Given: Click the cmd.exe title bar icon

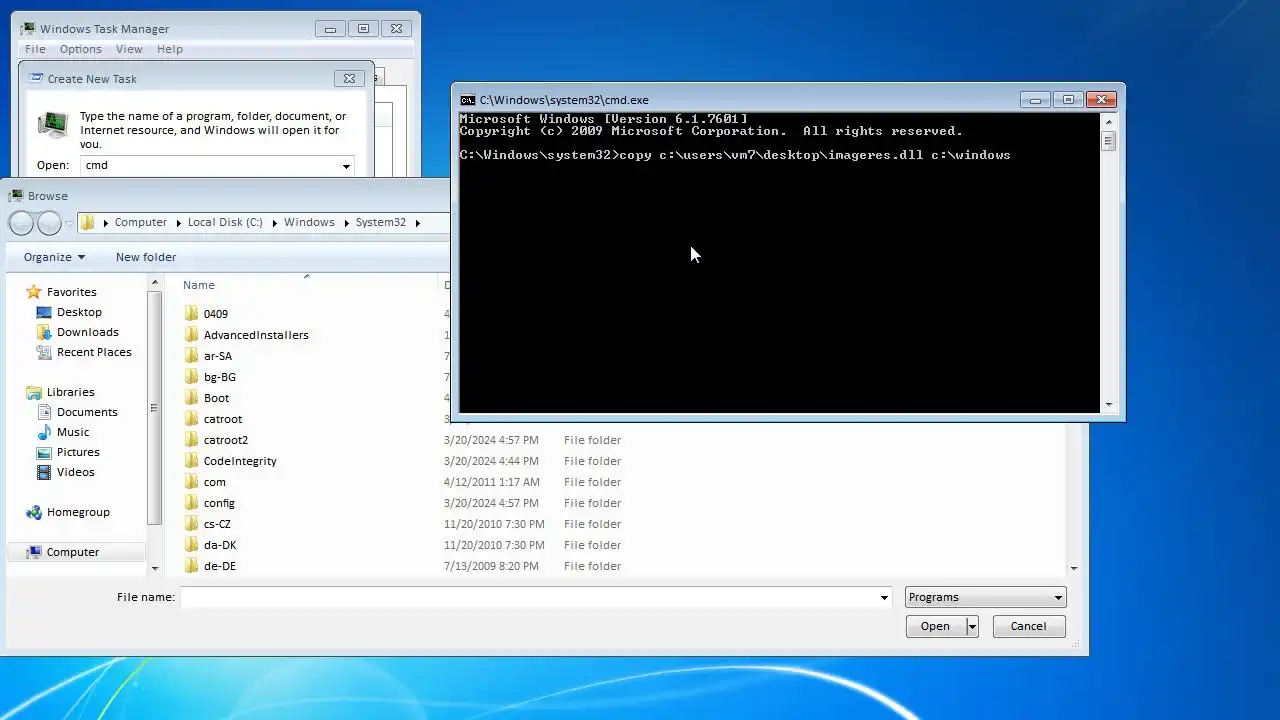Looking at the screenshot, I should [467, 100].
